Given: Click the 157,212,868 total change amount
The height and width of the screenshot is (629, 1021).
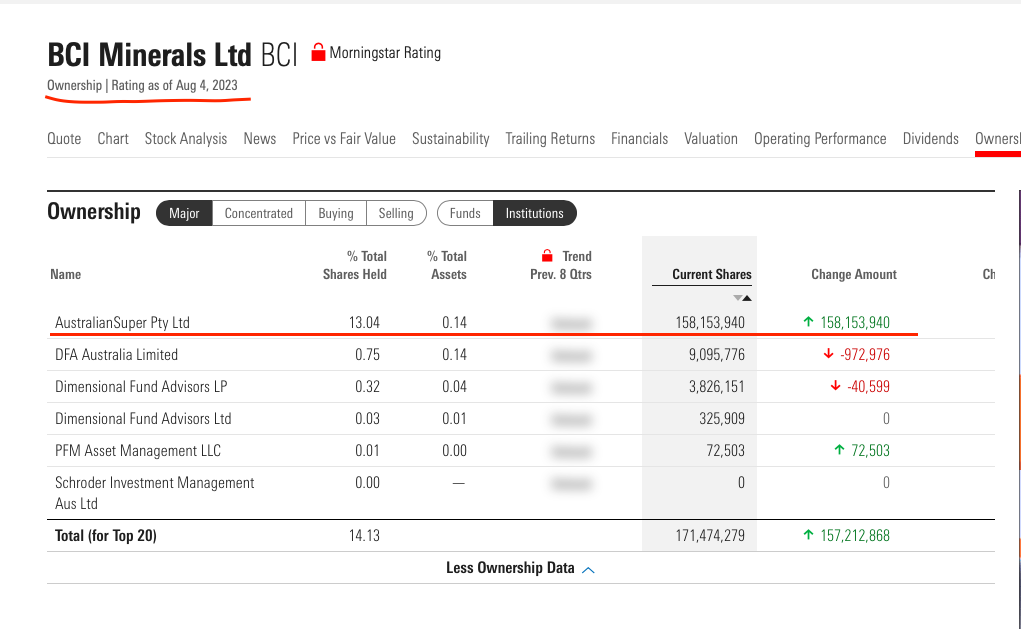Looking at the screenshot, I should tap(855, 535).
